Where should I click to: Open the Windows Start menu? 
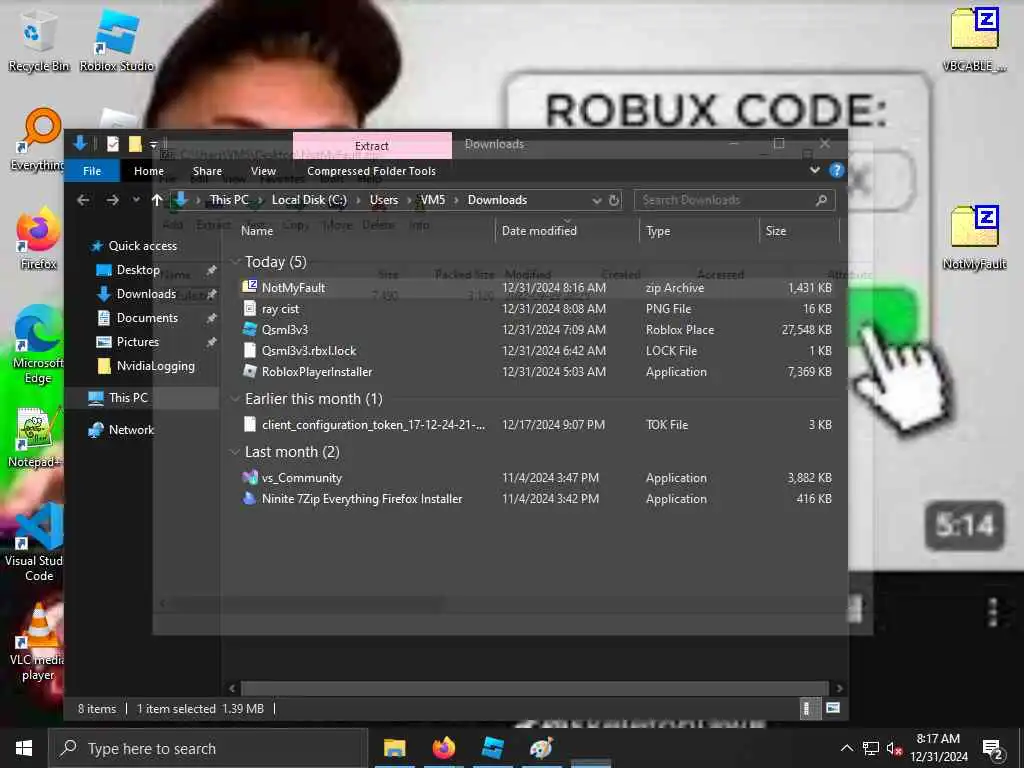point(24,748)
